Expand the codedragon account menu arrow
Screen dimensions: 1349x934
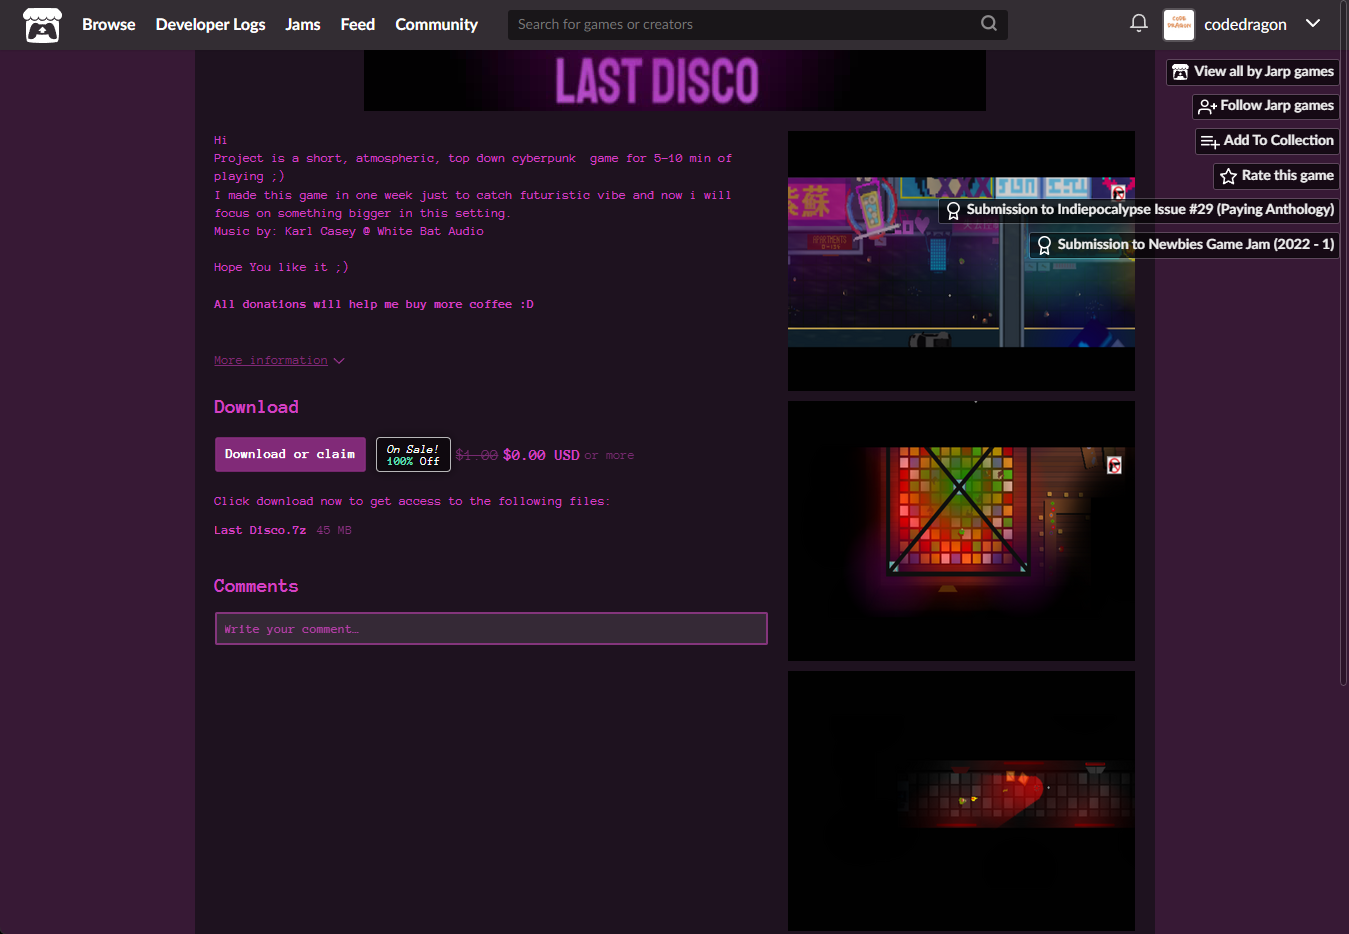[x=1313, y=23]
